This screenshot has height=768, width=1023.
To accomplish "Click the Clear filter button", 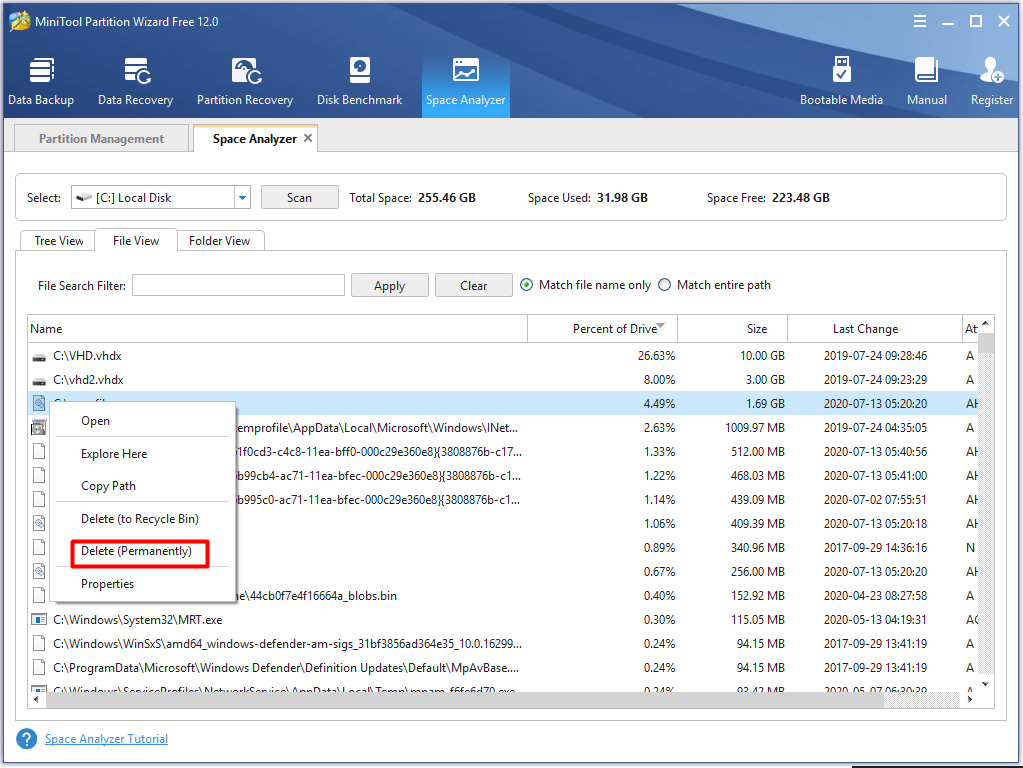I will 474,286.
